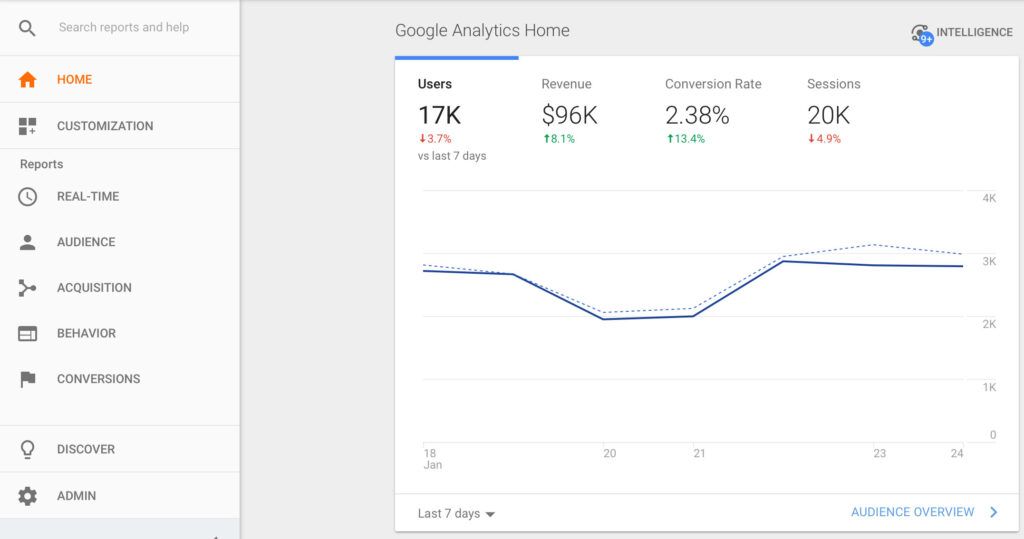
Task: Open the Admin gear icon
Action: pos(27,496)
